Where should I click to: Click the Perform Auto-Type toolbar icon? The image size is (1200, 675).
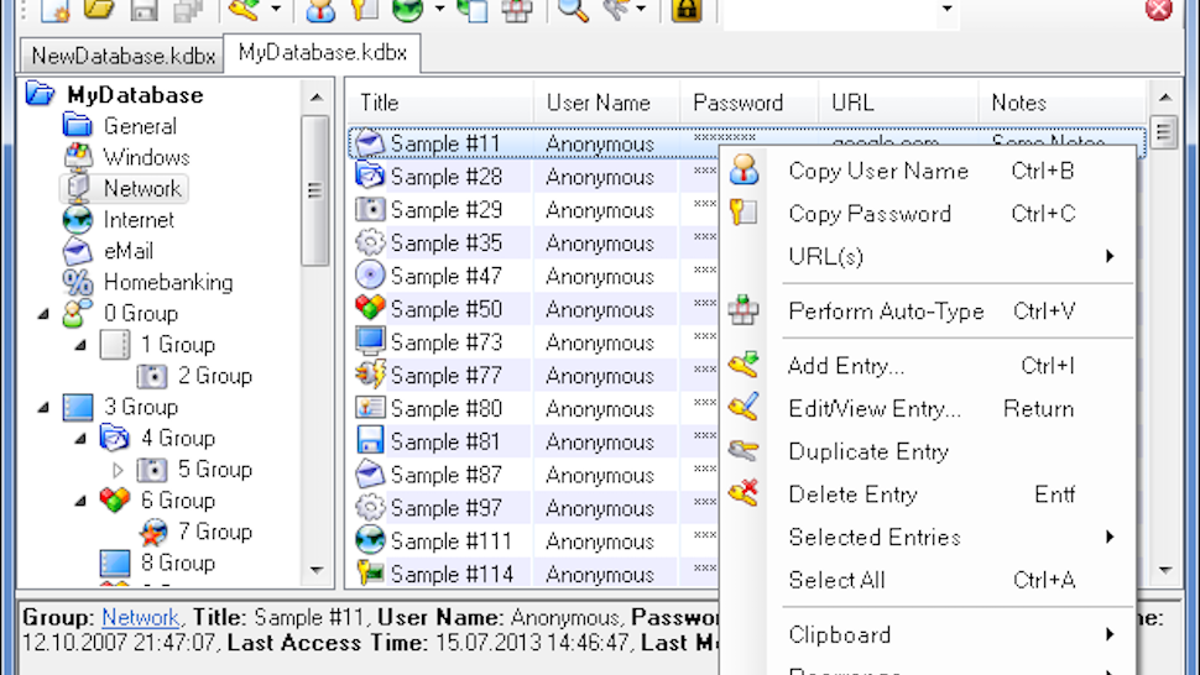[516, 10]
